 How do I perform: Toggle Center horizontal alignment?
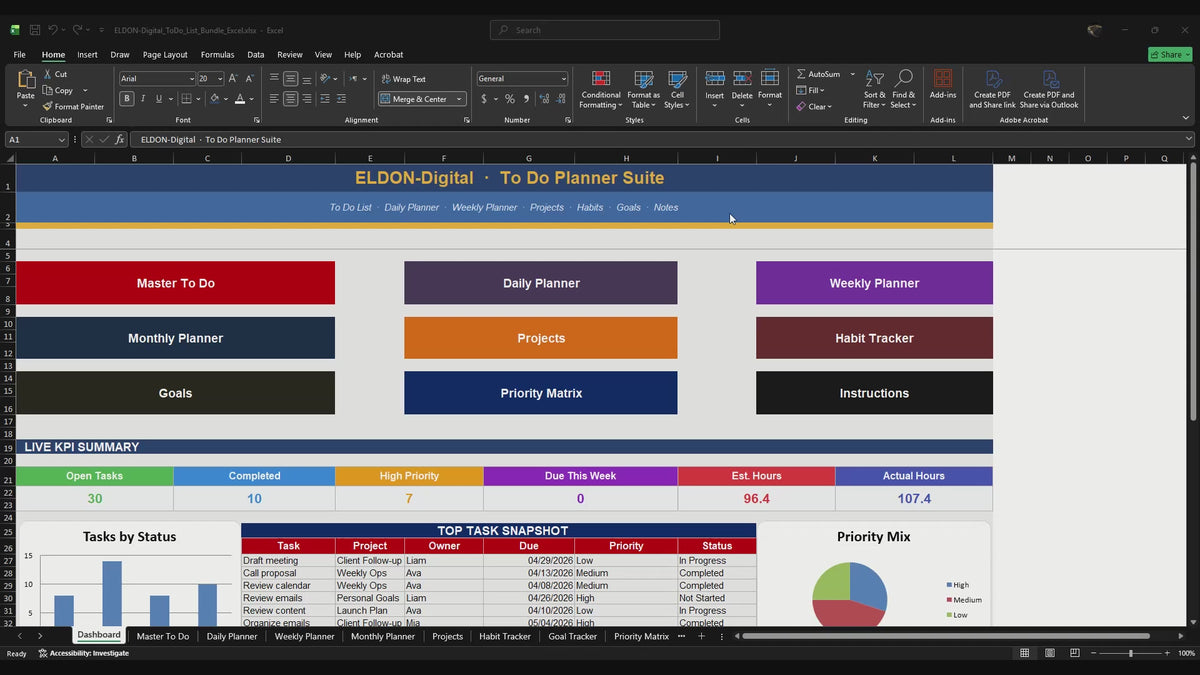pos(290,99)
